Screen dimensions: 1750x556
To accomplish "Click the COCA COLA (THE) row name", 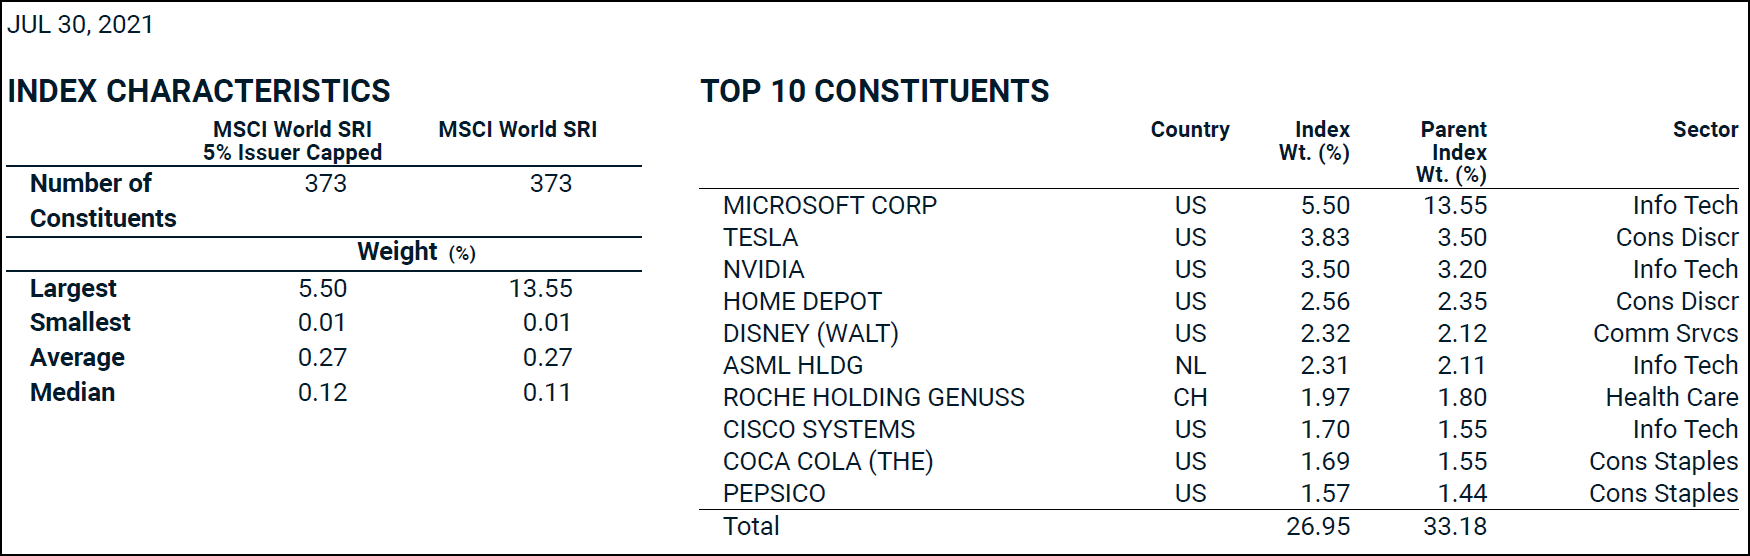I will pos(827,462).
